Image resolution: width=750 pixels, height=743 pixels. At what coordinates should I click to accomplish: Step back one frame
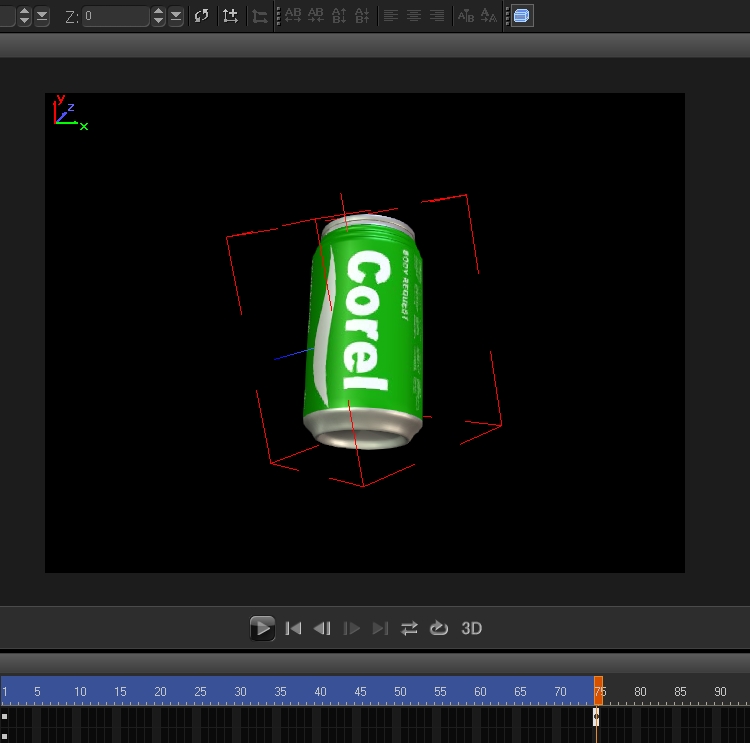click(322, 628)
